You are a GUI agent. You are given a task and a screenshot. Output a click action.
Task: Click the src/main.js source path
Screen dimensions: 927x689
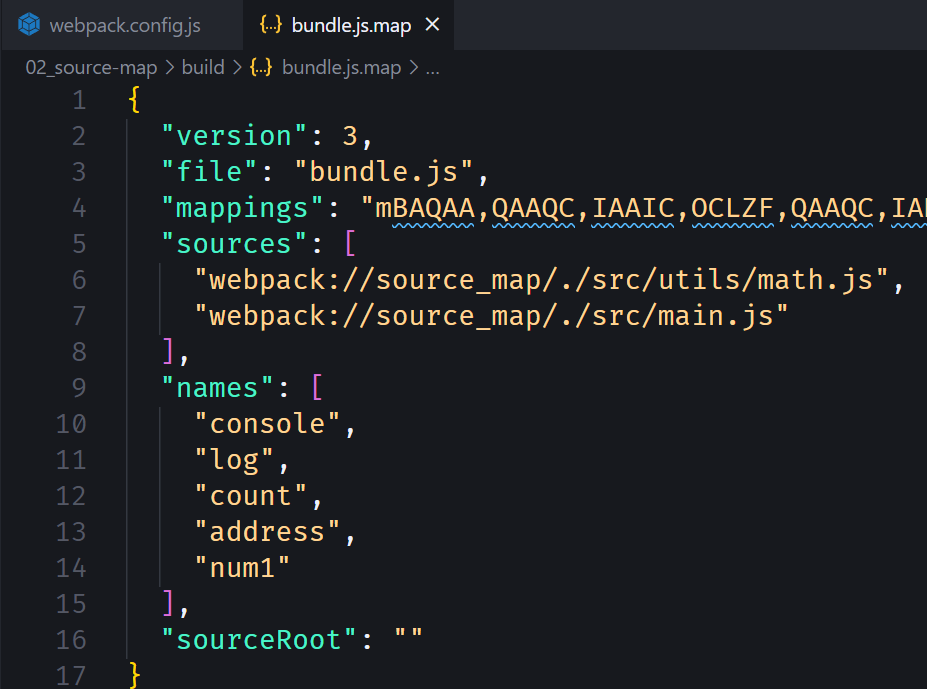point(491,316)
